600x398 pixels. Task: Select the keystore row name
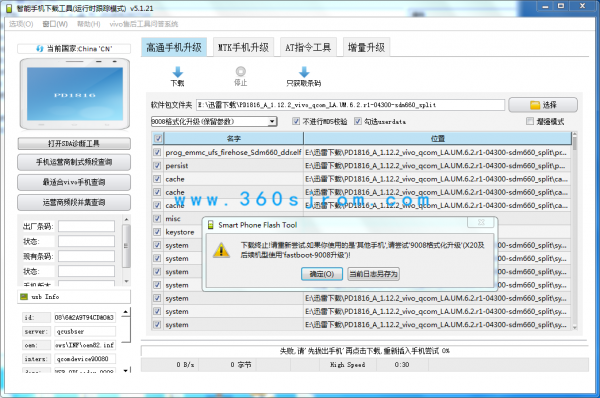point(180,232)
